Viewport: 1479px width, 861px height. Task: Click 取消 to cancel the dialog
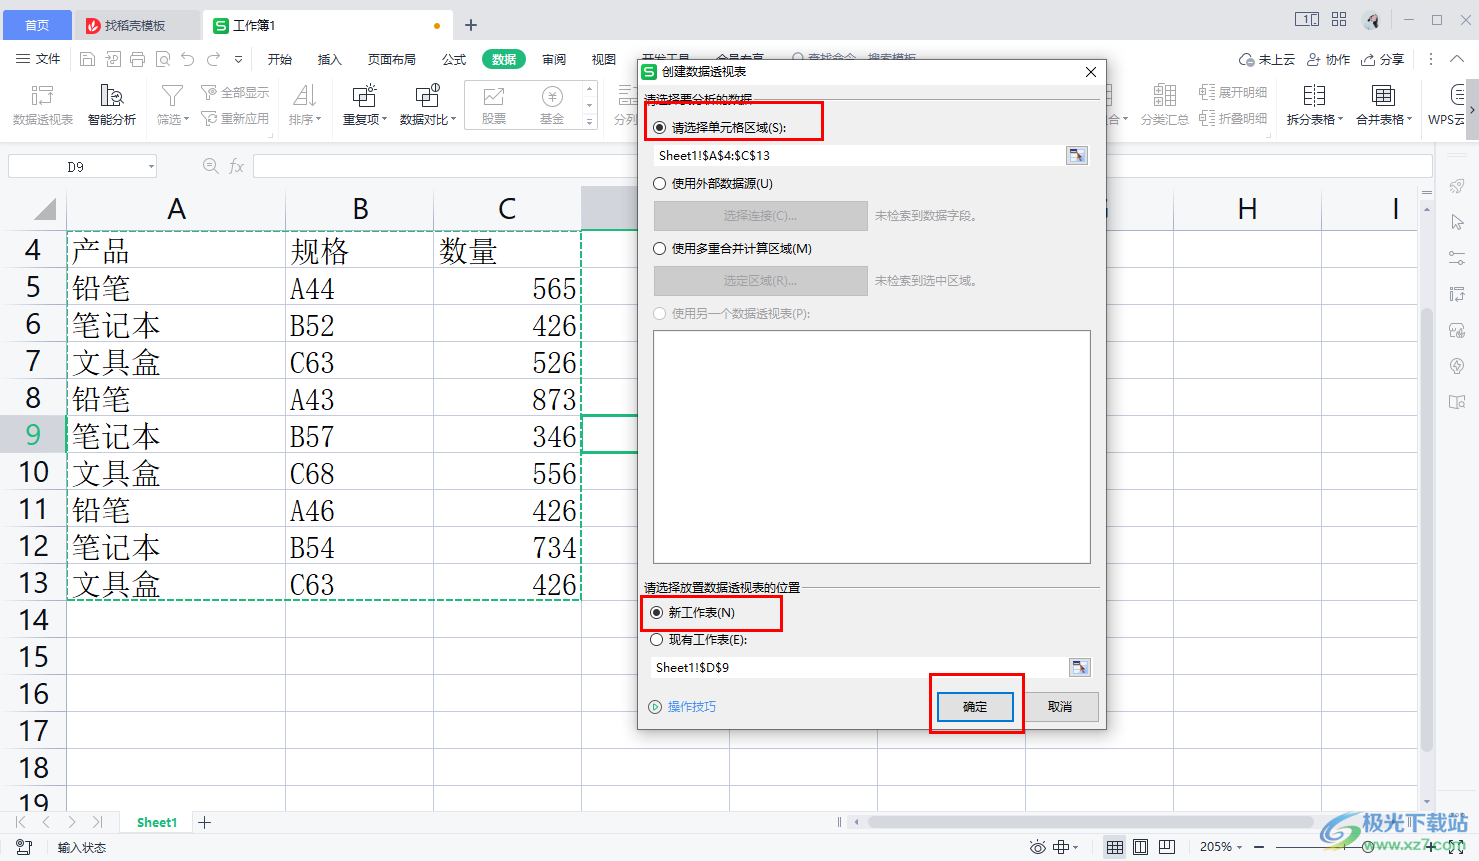[1060, 707]
